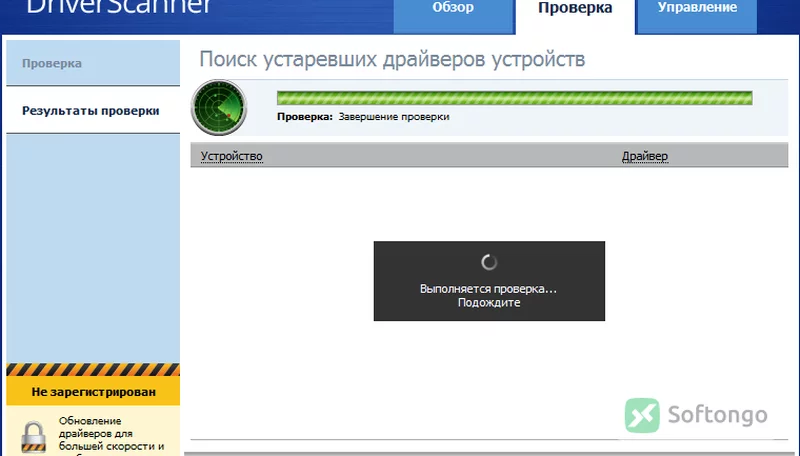
Task: Sort by Устройство column header
Action: click(x=232, y=156)
